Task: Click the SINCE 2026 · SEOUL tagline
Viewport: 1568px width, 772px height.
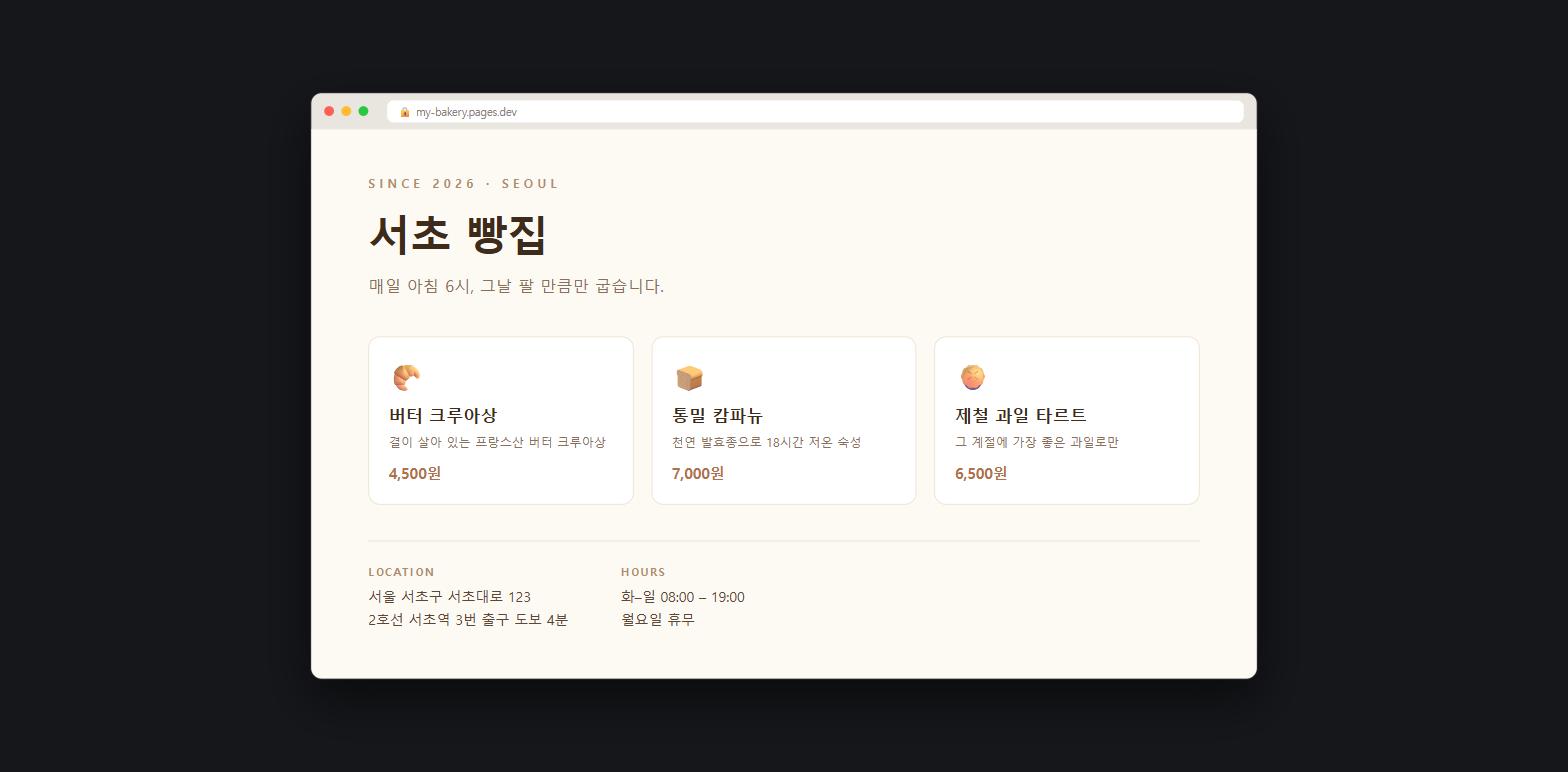Action: click(464, 184)
